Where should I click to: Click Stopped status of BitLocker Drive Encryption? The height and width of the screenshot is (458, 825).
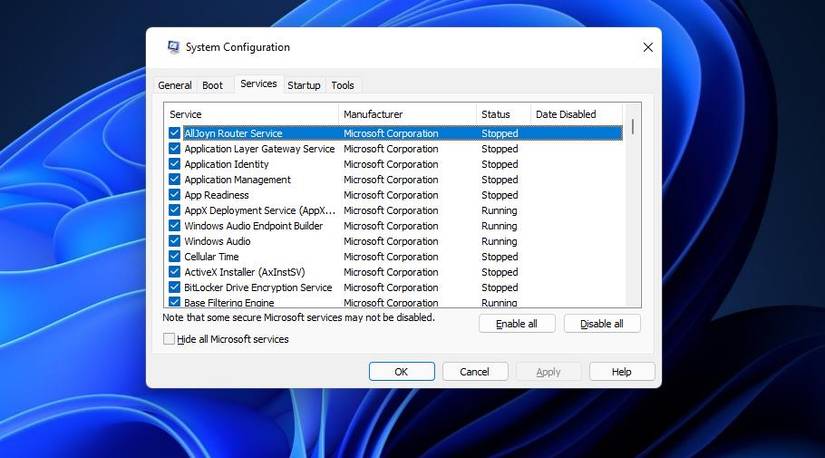[499, 287]
